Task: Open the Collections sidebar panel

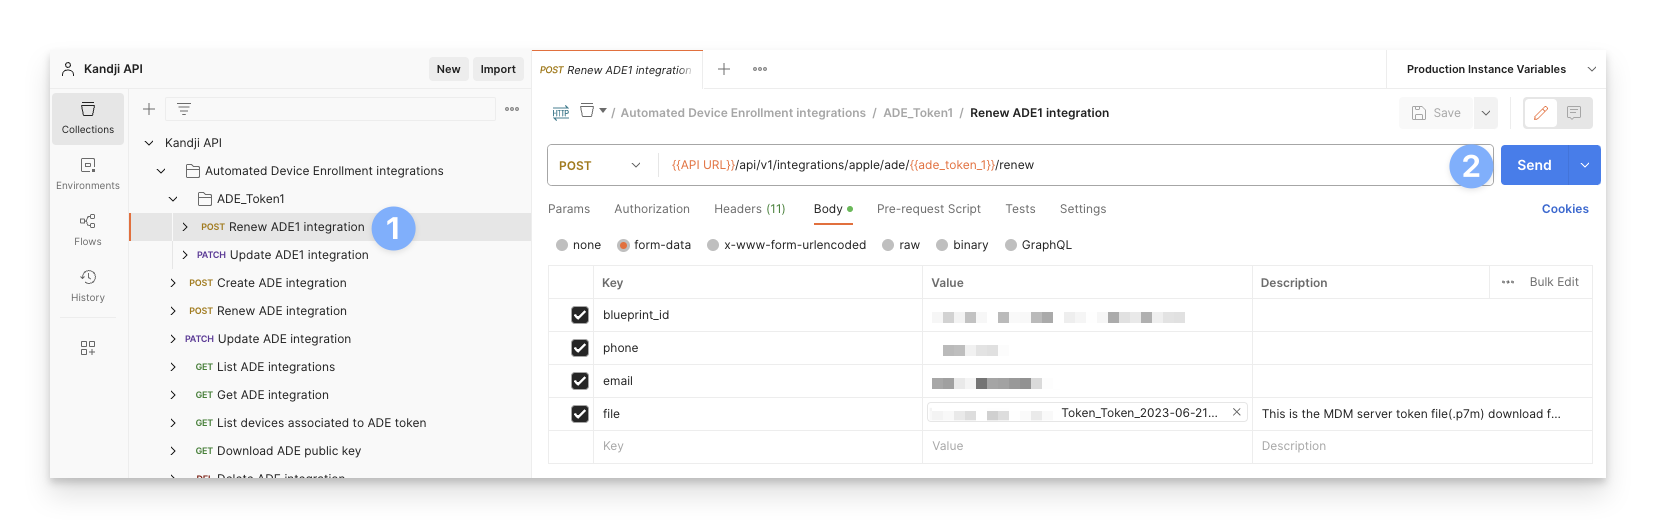Action: (88, 118)
